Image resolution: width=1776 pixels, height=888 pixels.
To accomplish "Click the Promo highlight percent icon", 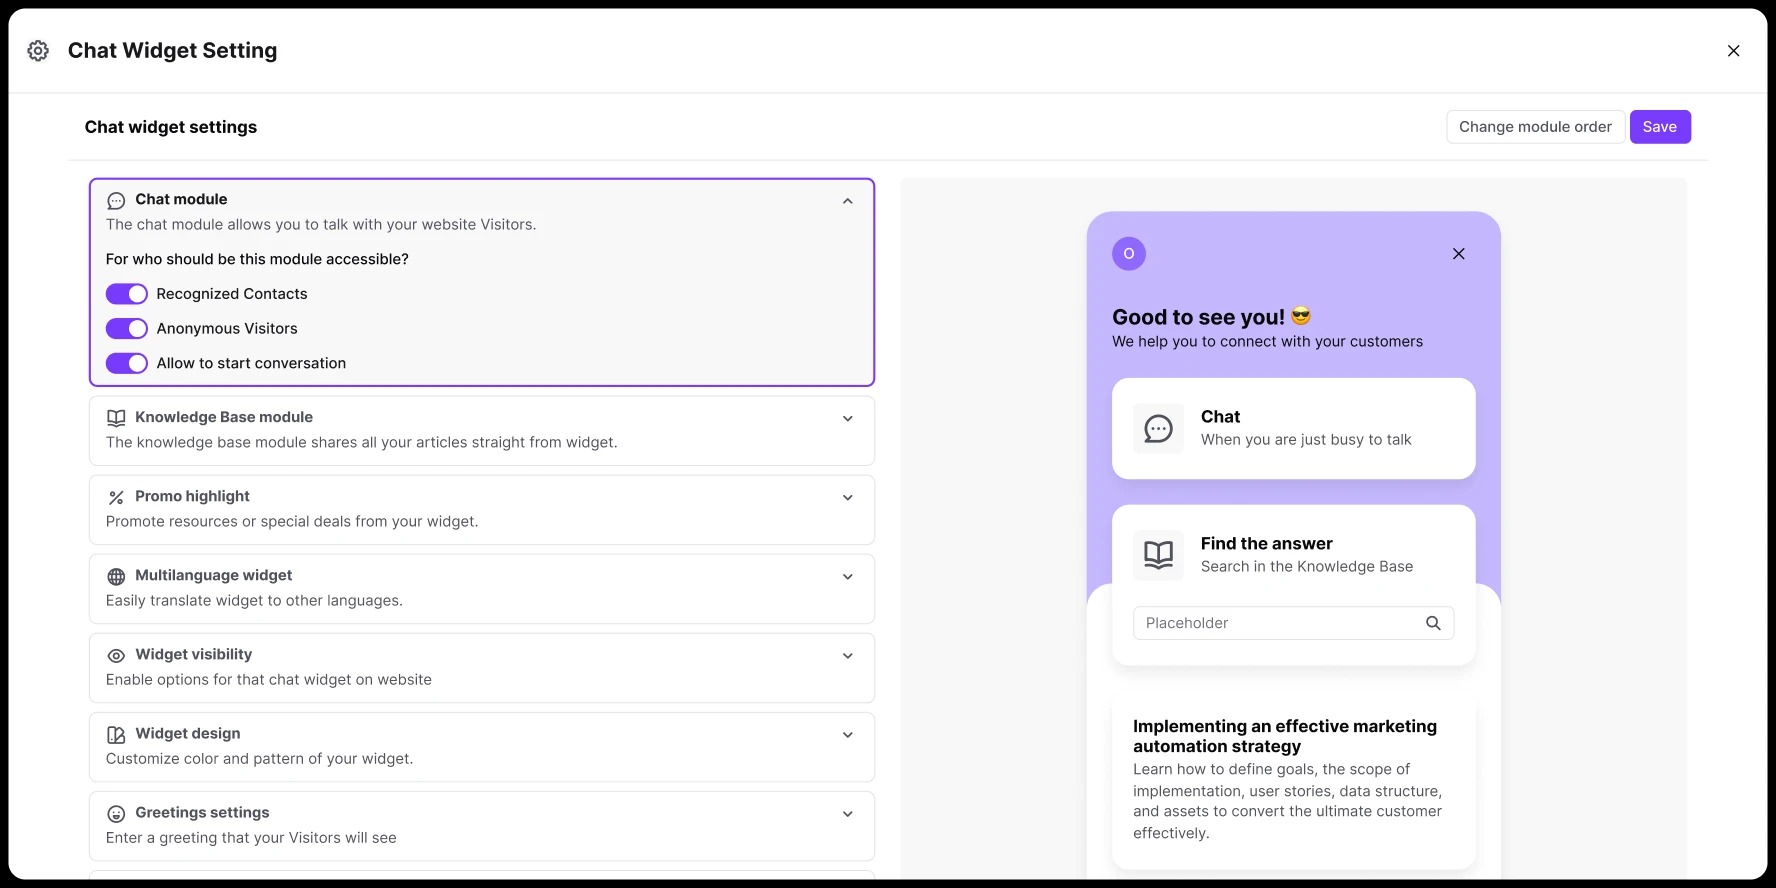I will point(116,497).
